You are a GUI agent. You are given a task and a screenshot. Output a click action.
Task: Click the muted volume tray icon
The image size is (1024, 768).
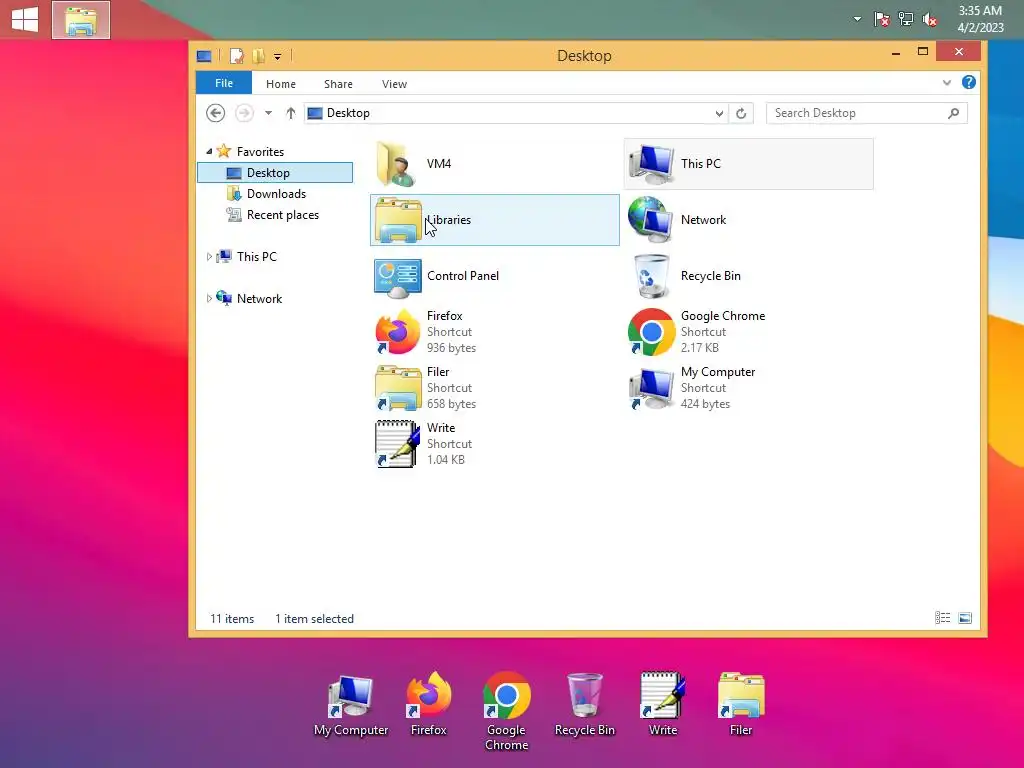[x=930, y=20]
